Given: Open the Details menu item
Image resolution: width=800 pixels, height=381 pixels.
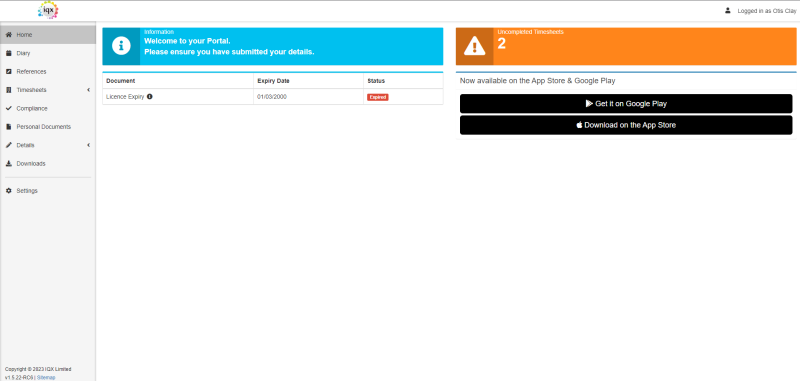Looking at the screenshot, I should pyautogui.click(x=48, y=145).
